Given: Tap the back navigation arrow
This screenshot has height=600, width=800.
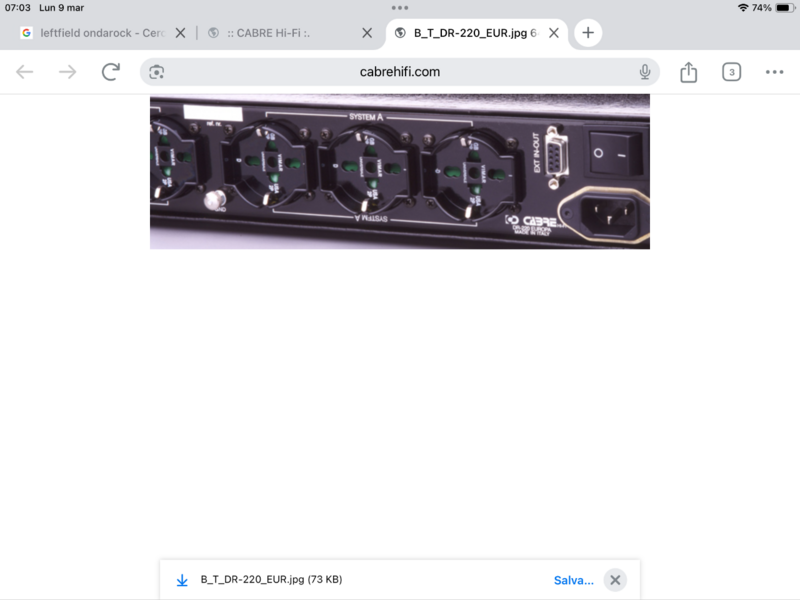Looking at the screenshot, I should [x=22, y=71].
